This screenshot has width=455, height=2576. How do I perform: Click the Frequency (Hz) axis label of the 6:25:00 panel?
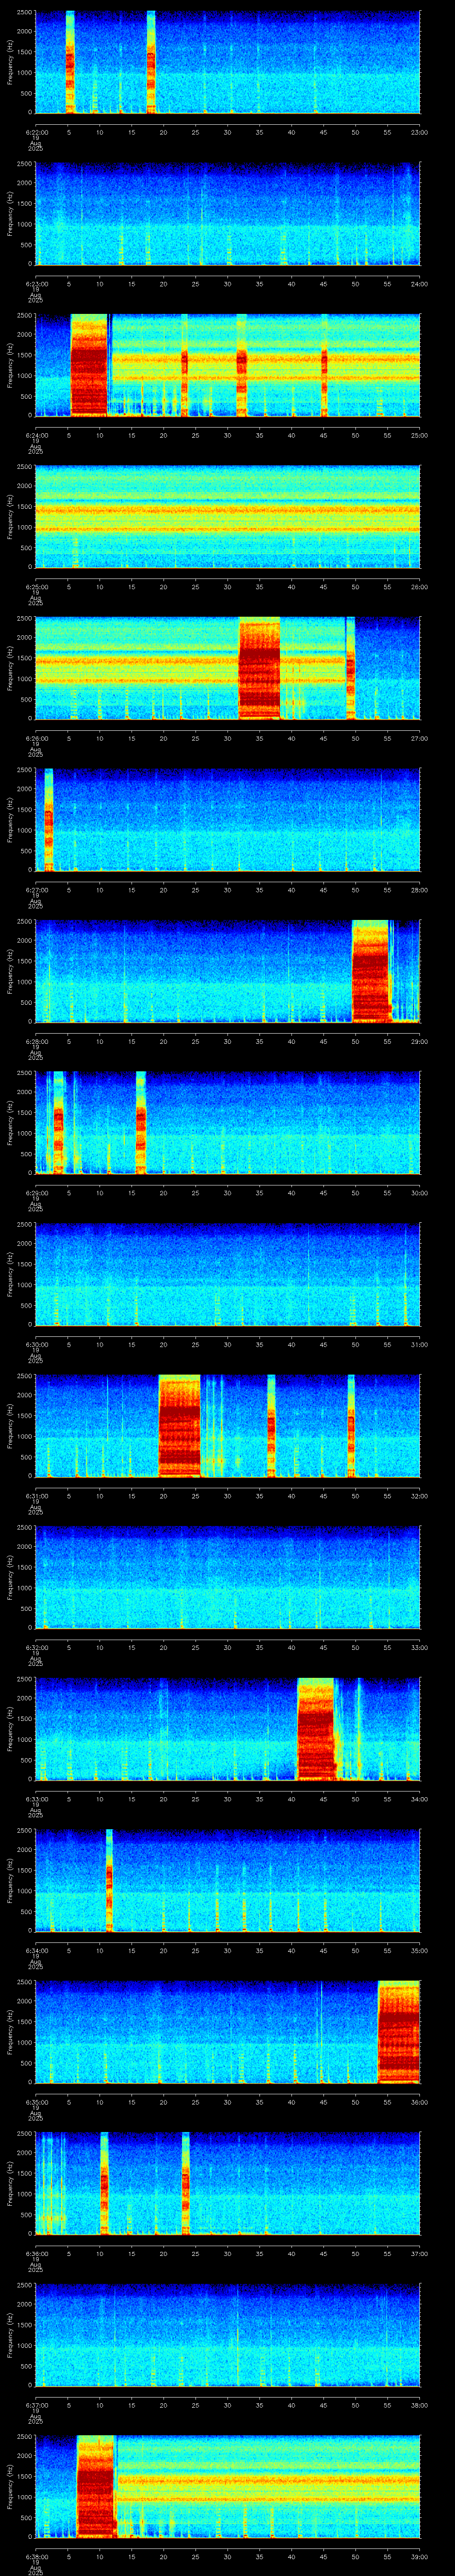pyautogui.click(x=10, y=517)
